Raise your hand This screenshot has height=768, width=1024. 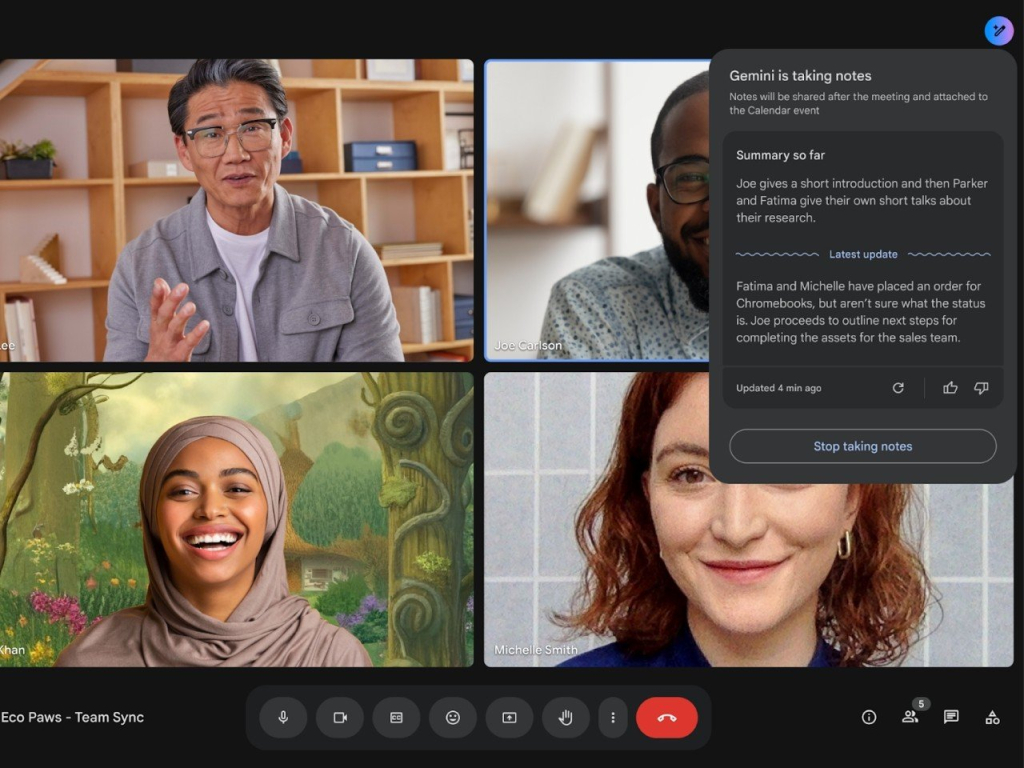click(x=565, y=717)
